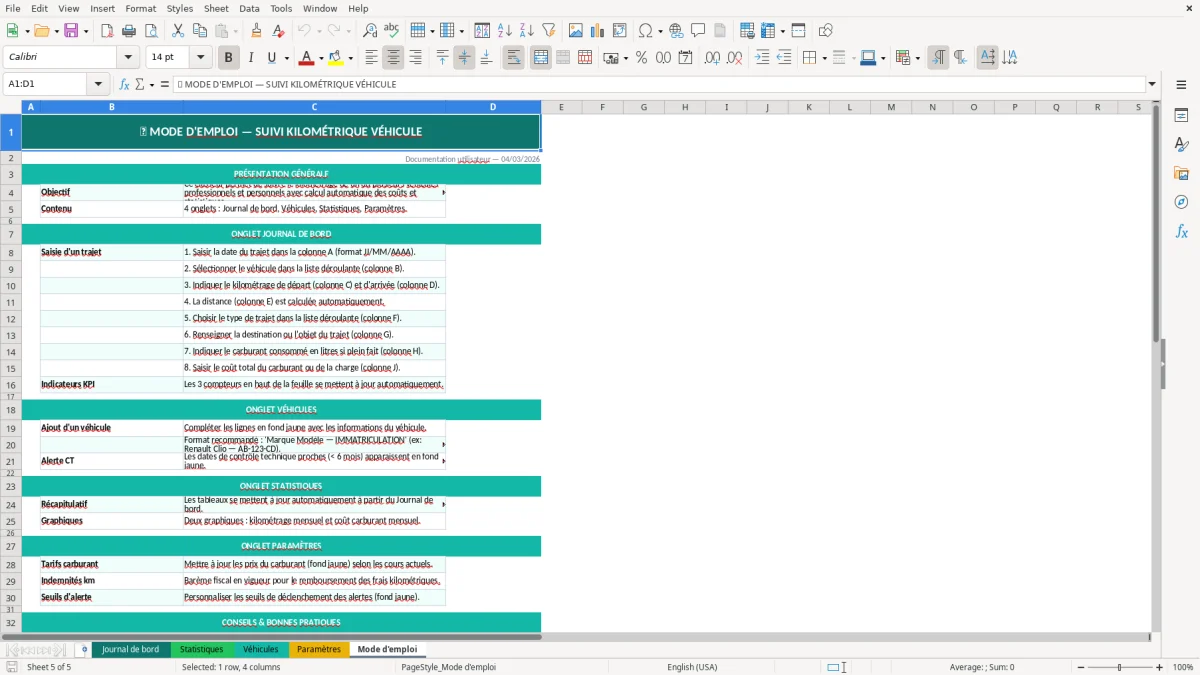This screenshot has height=675, width=1200.
Task: Open the Format menu
Action: (140, 8)
